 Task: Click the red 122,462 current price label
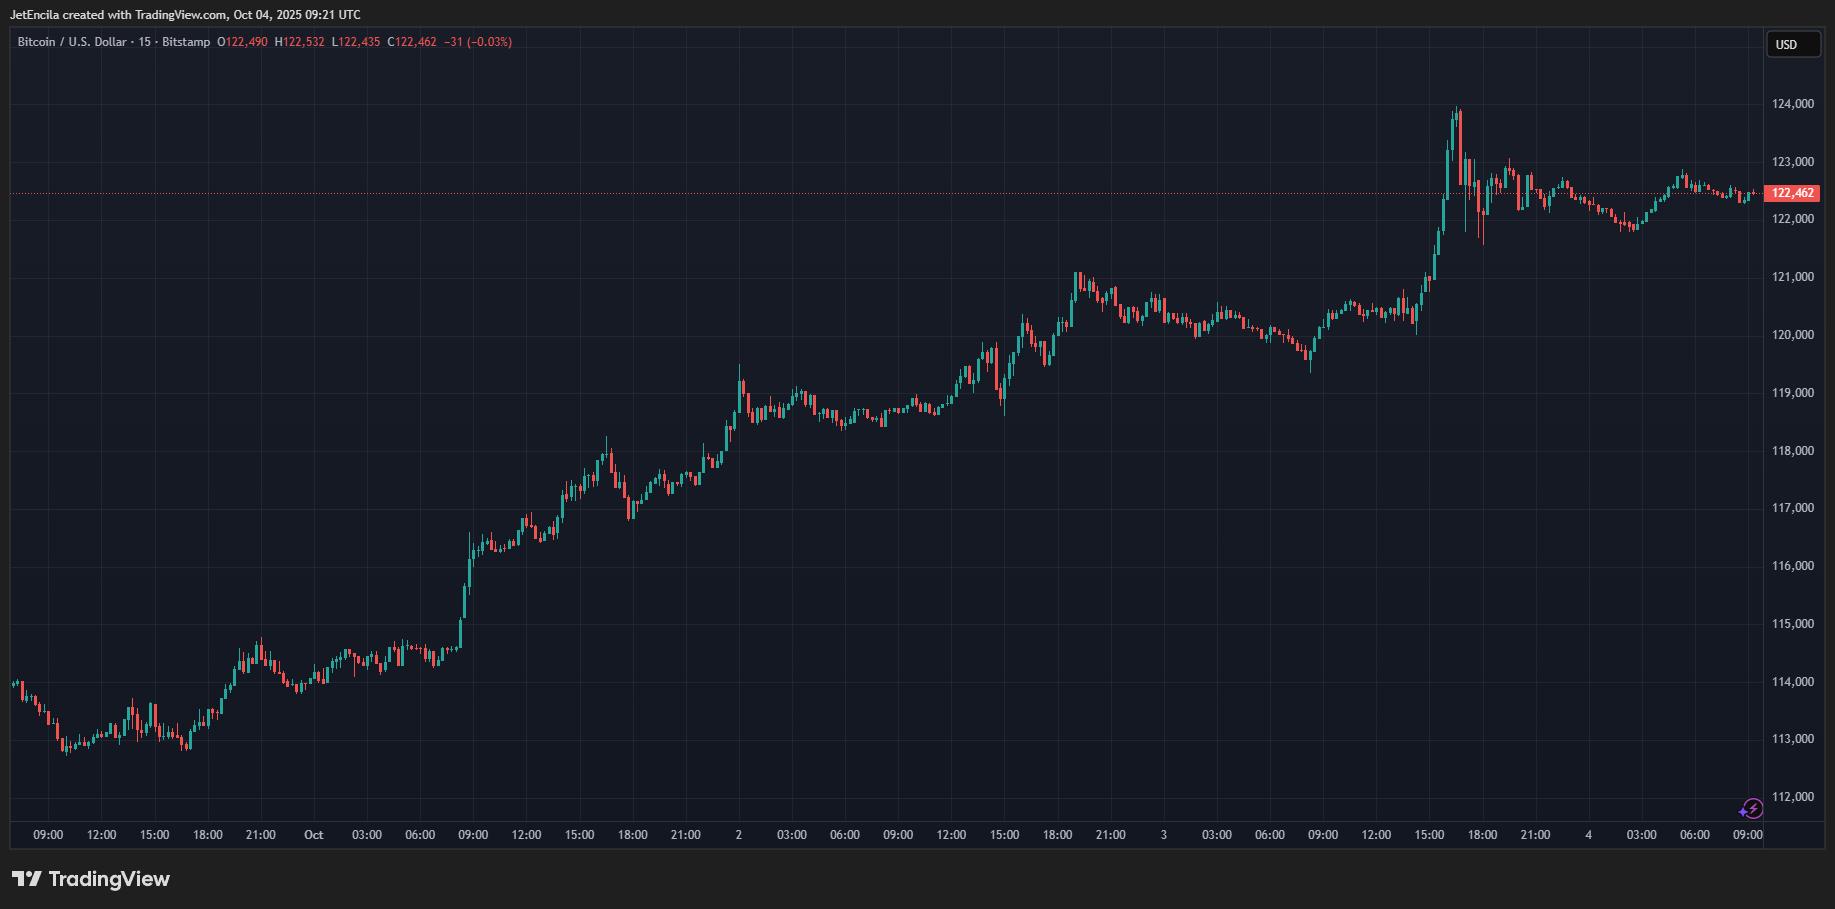(1792, 193)
